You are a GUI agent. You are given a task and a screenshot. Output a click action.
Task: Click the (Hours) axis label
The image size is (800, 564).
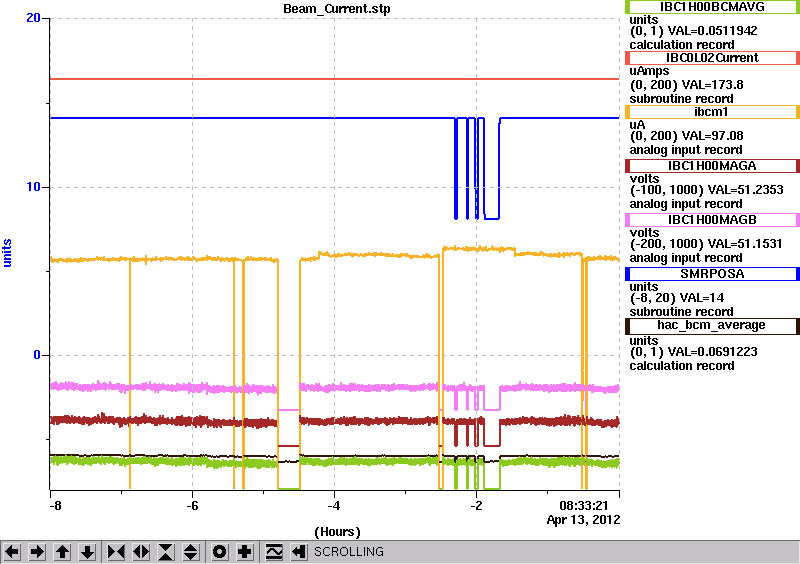point(337,532)
